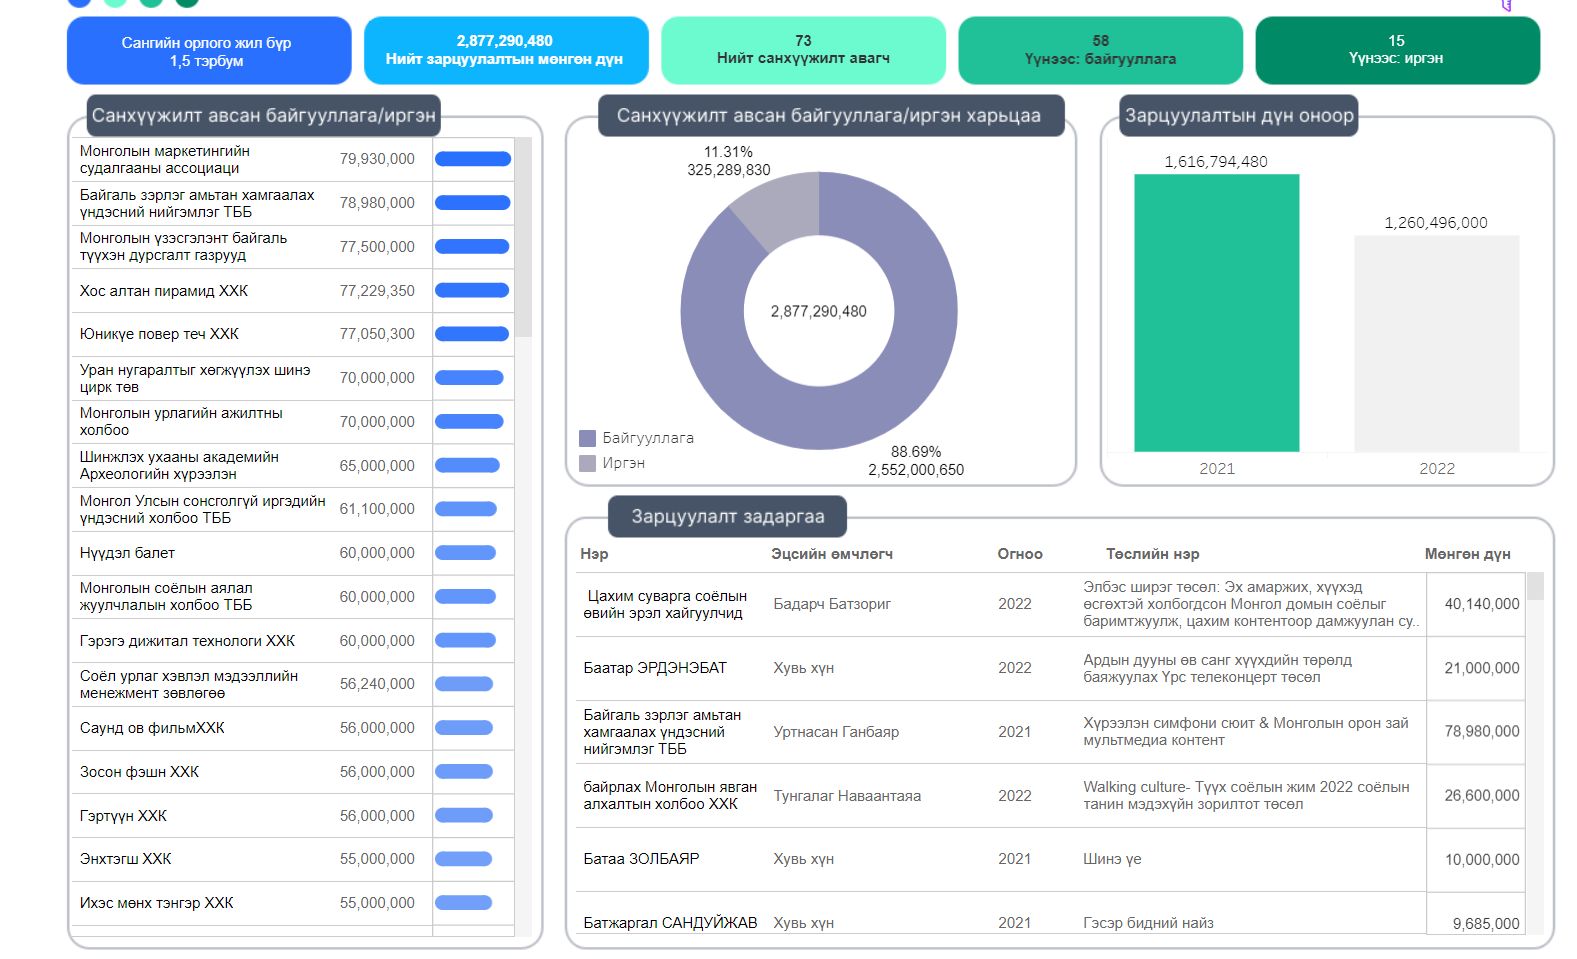Image resolution: width=1577 pixels, height=959 pixels.
Task: Click the Төслийн нэр column header
Action: tap(1152, 554)
